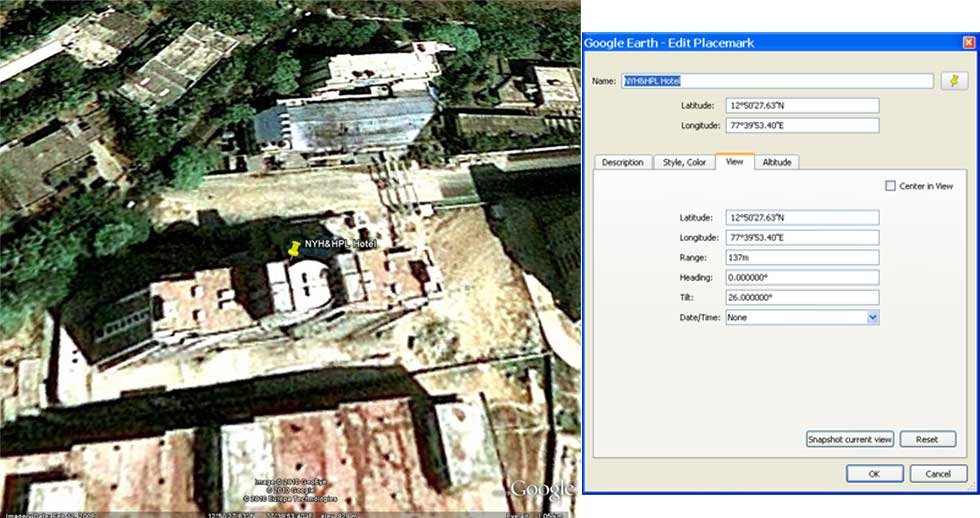Click the Latitude field inside the View tab
Screen dimensions: 980x518
pos(802,217)
